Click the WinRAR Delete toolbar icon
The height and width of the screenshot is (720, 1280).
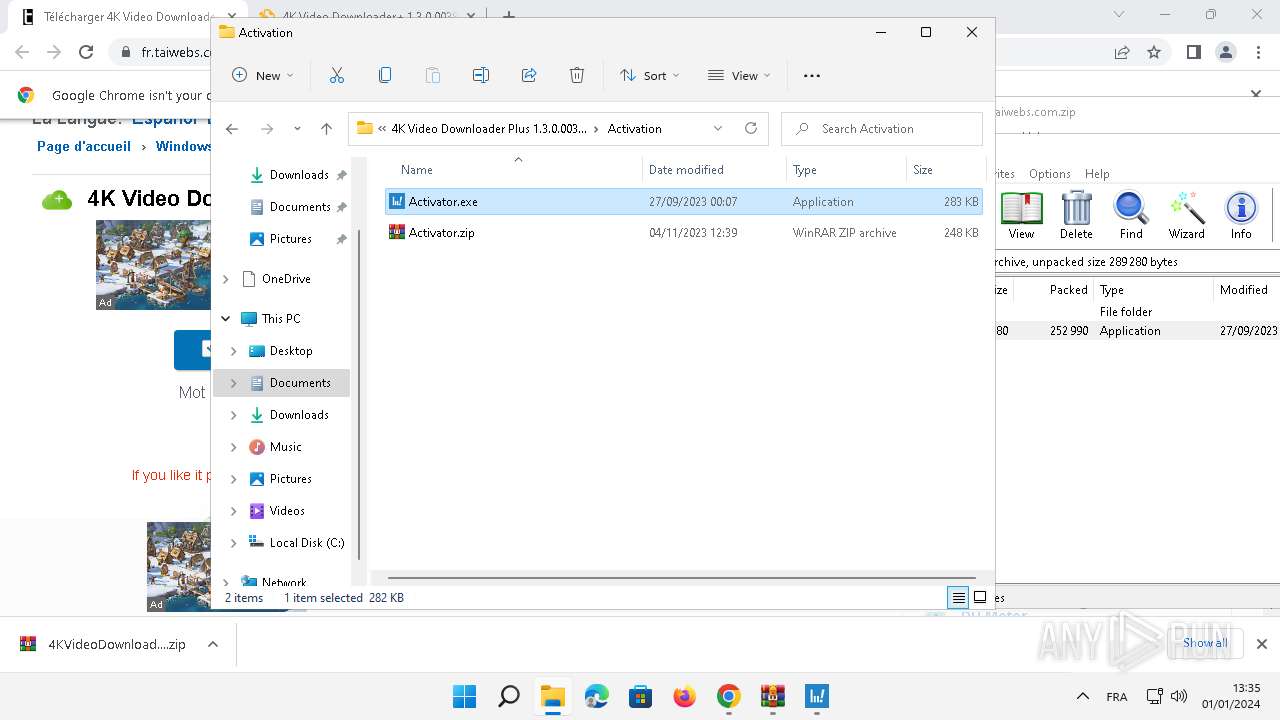(x=1076, y=215)
